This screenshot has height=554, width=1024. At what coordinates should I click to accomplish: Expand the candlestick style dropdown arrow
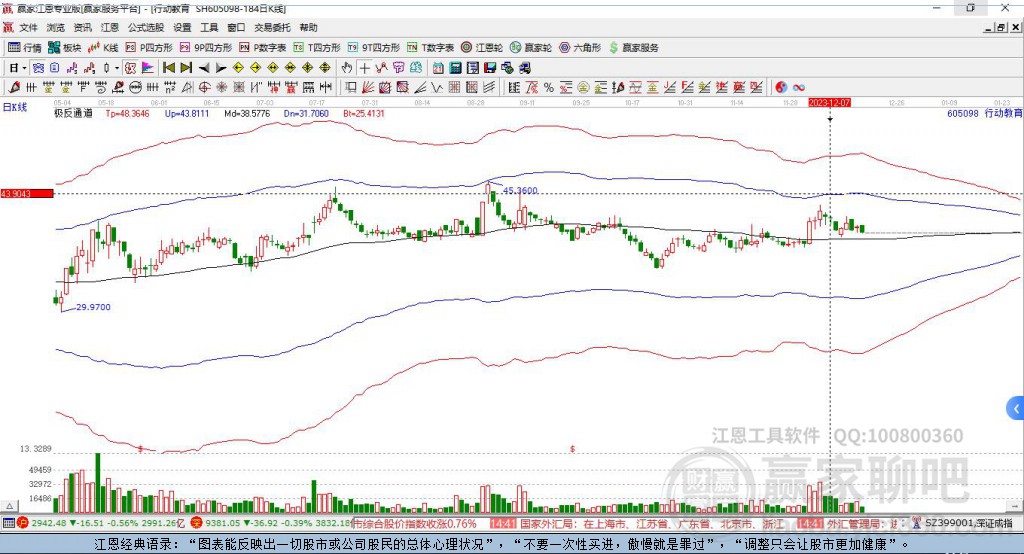coord(116,68)
